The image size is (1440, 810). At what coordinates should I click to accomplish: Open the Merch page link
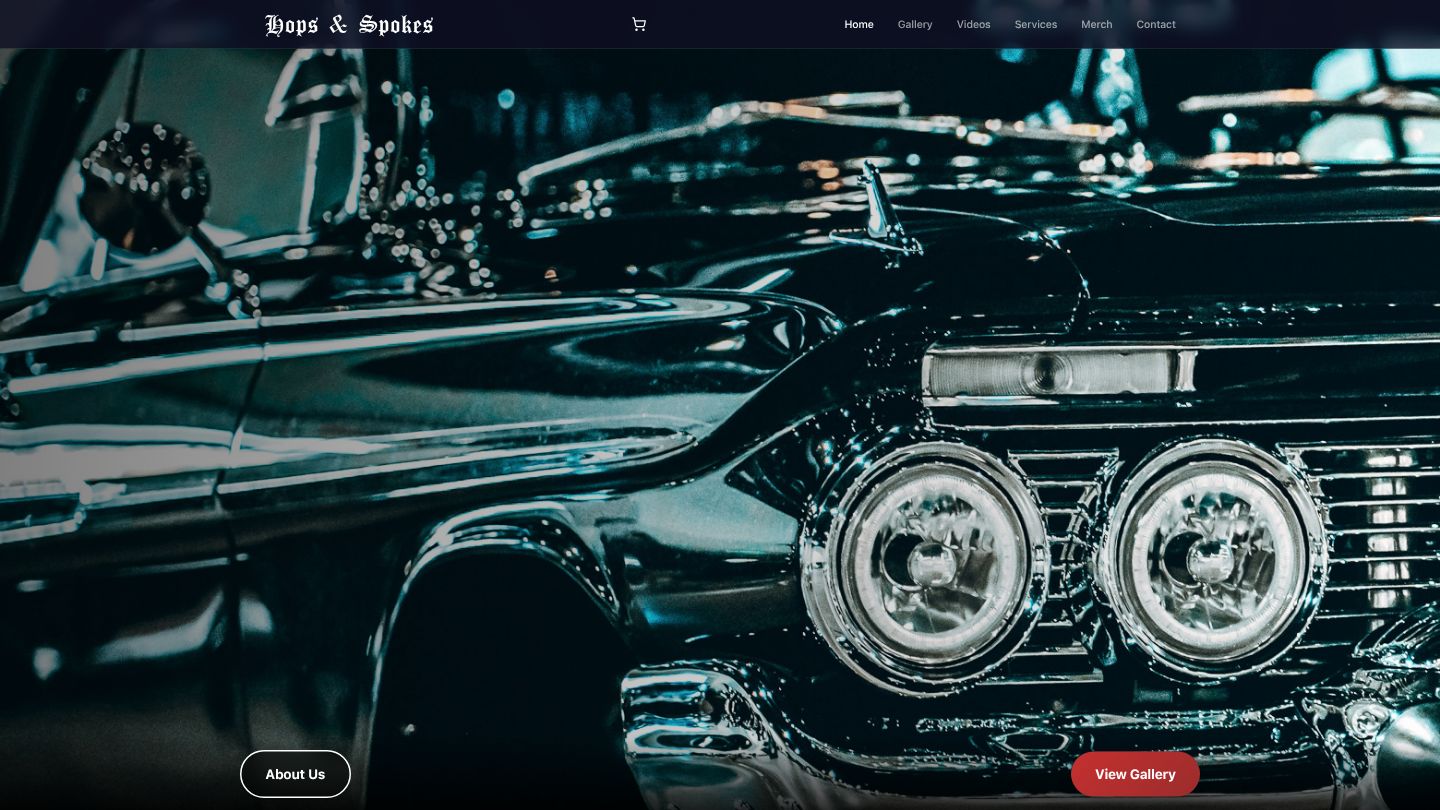pyautogui.click(x=1096, y=24)
